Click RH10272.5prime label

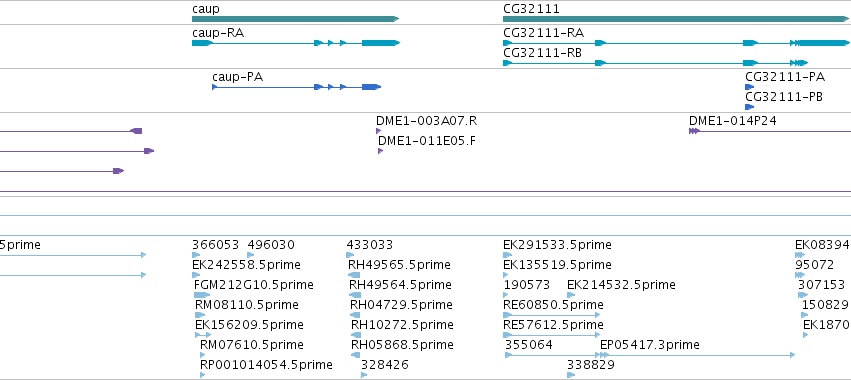(402, 325)
